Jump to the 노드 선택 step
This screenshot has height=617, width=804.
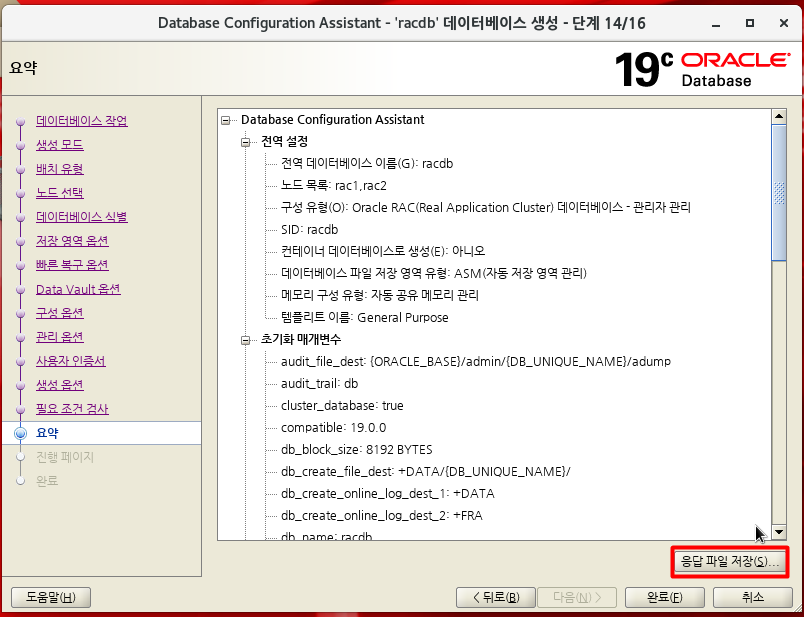click(x=59, y=192)
